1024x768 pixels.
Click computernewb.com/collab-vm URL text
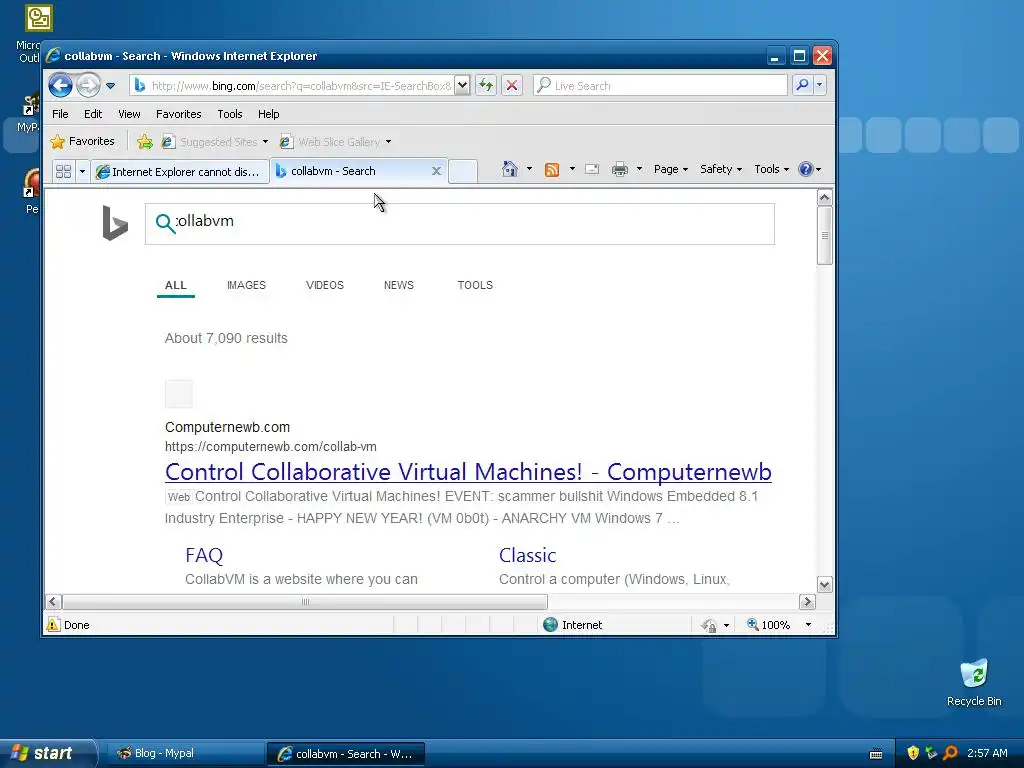pos(270,447)
